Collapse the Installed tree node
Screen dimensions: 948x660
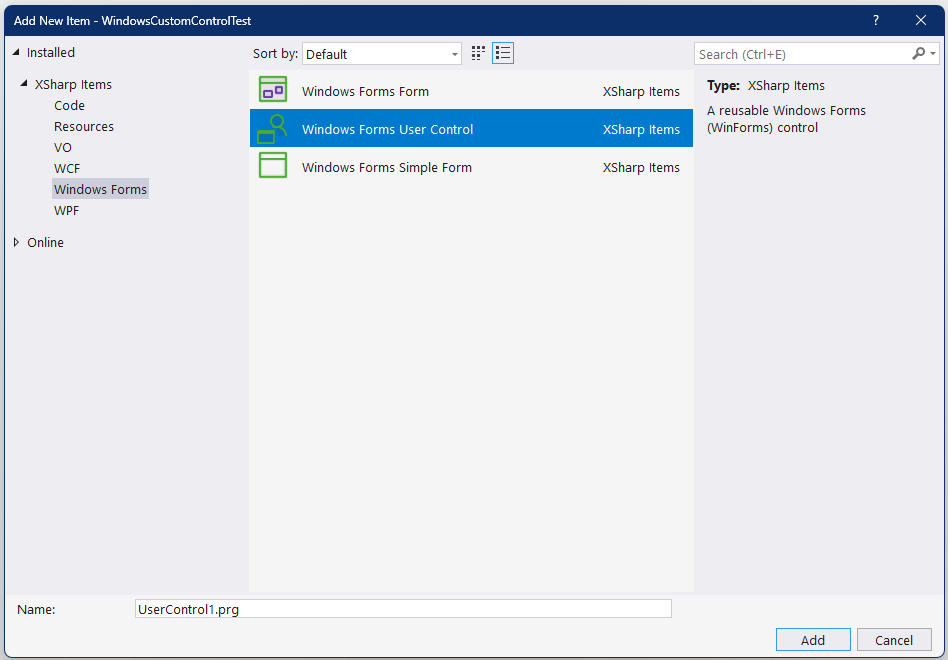(x=16, y=52)
